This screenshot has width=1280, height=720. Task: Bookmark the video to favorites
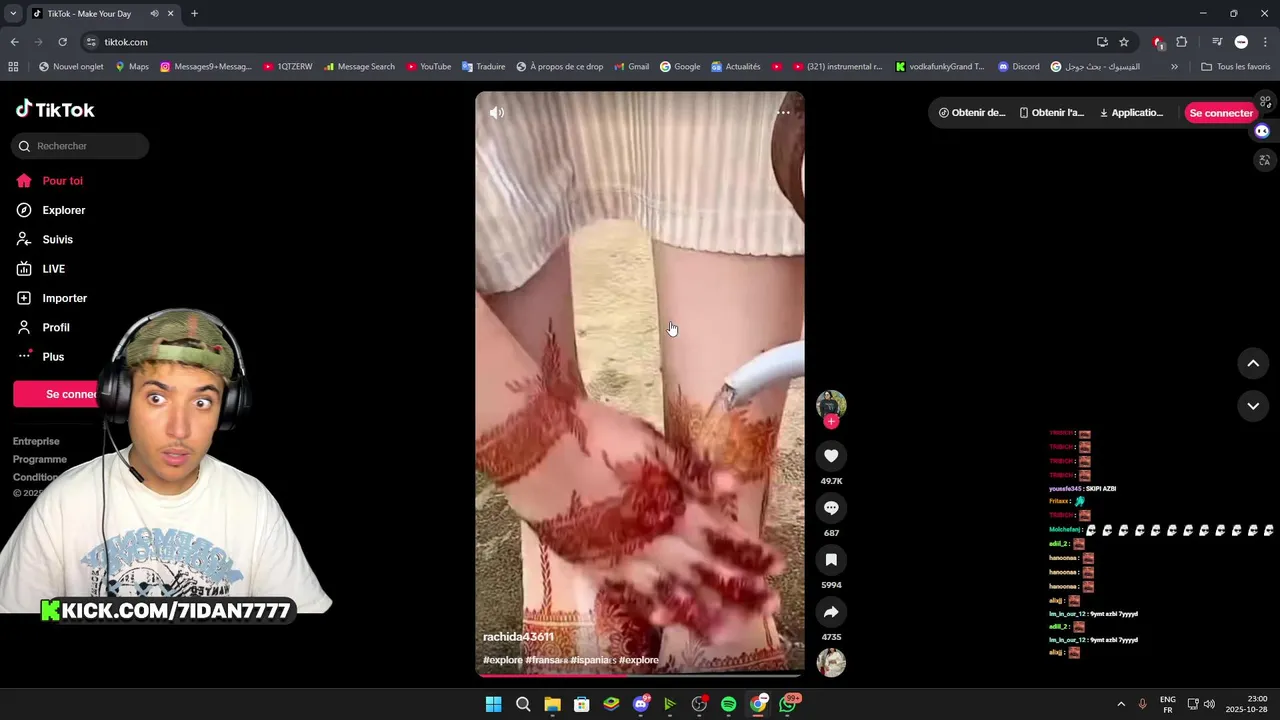point(831,560)
